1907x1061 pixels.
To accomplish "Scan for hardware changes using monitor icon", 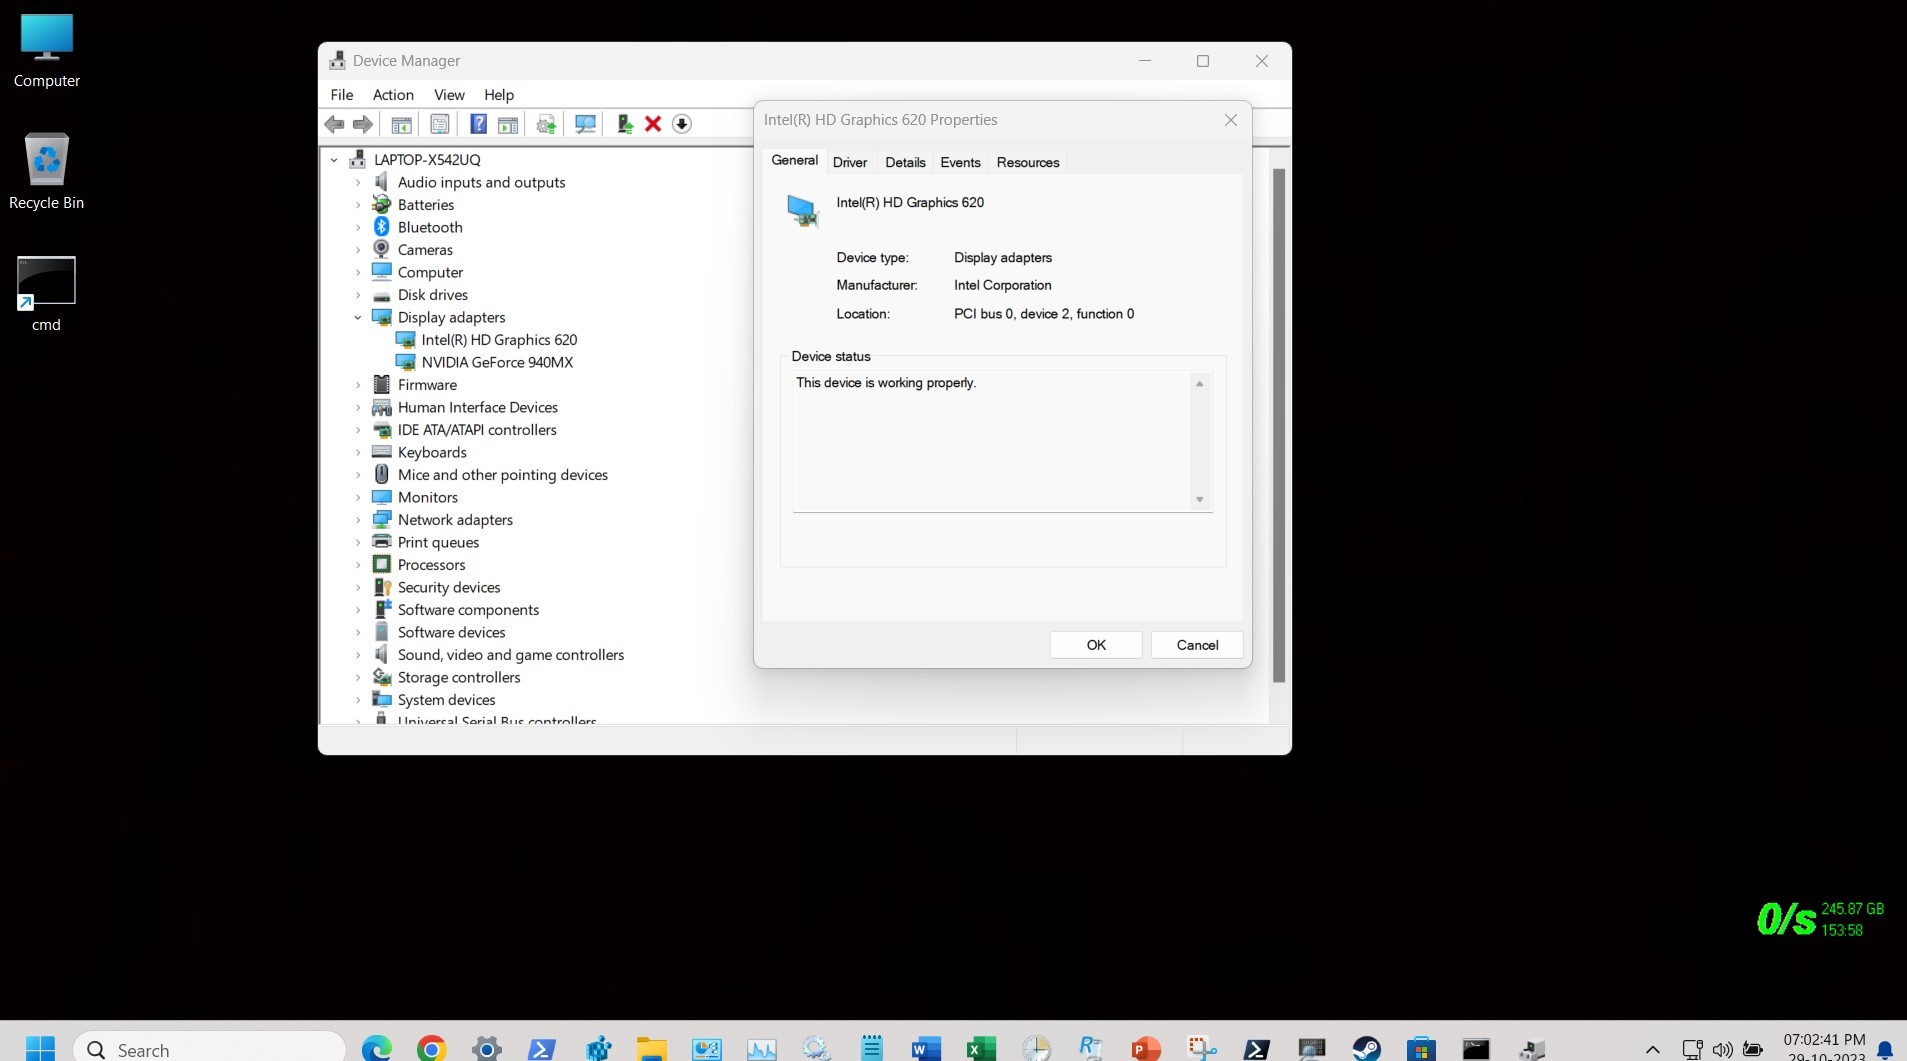I will click(x=585, y=124).
